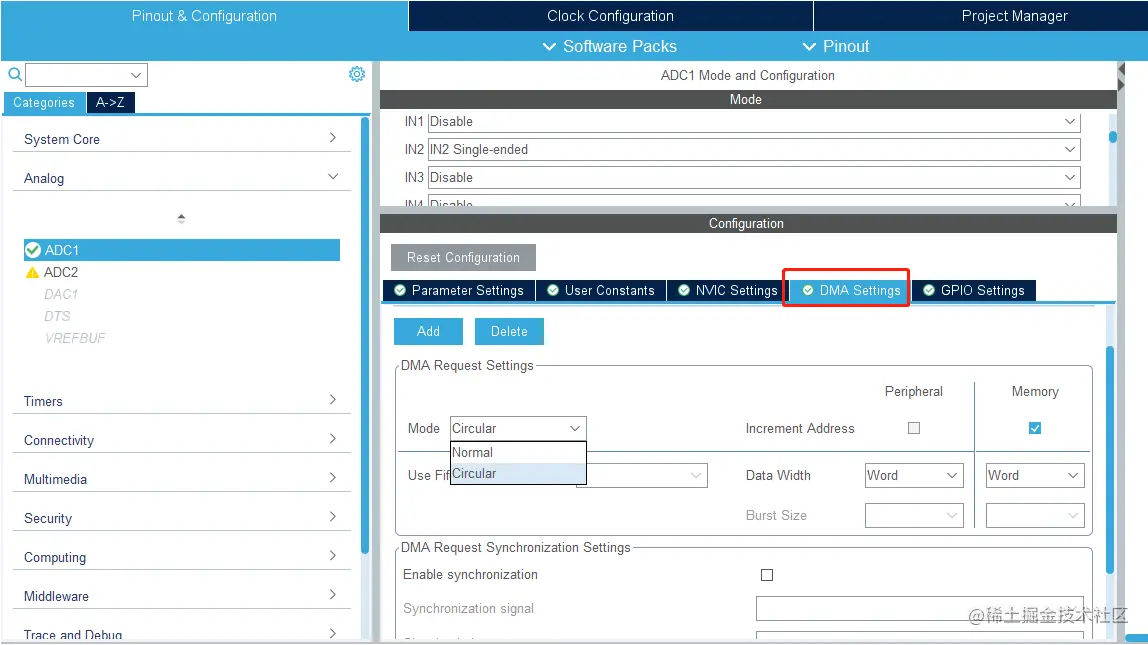
Task: Click the categories panel vertical scrollbar
Action: 365,335
